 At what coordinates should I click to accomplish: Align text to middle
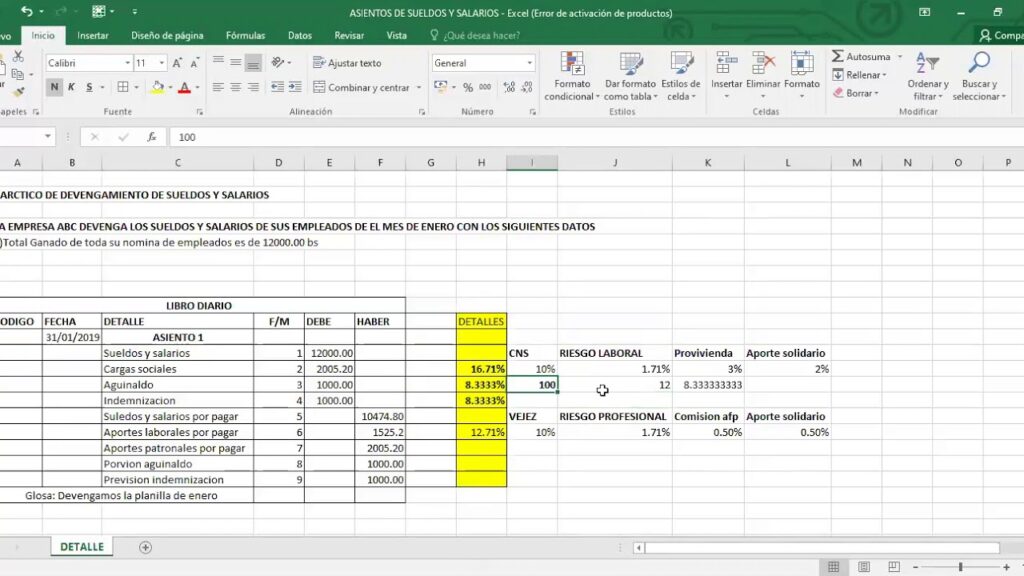coord(236,62)
